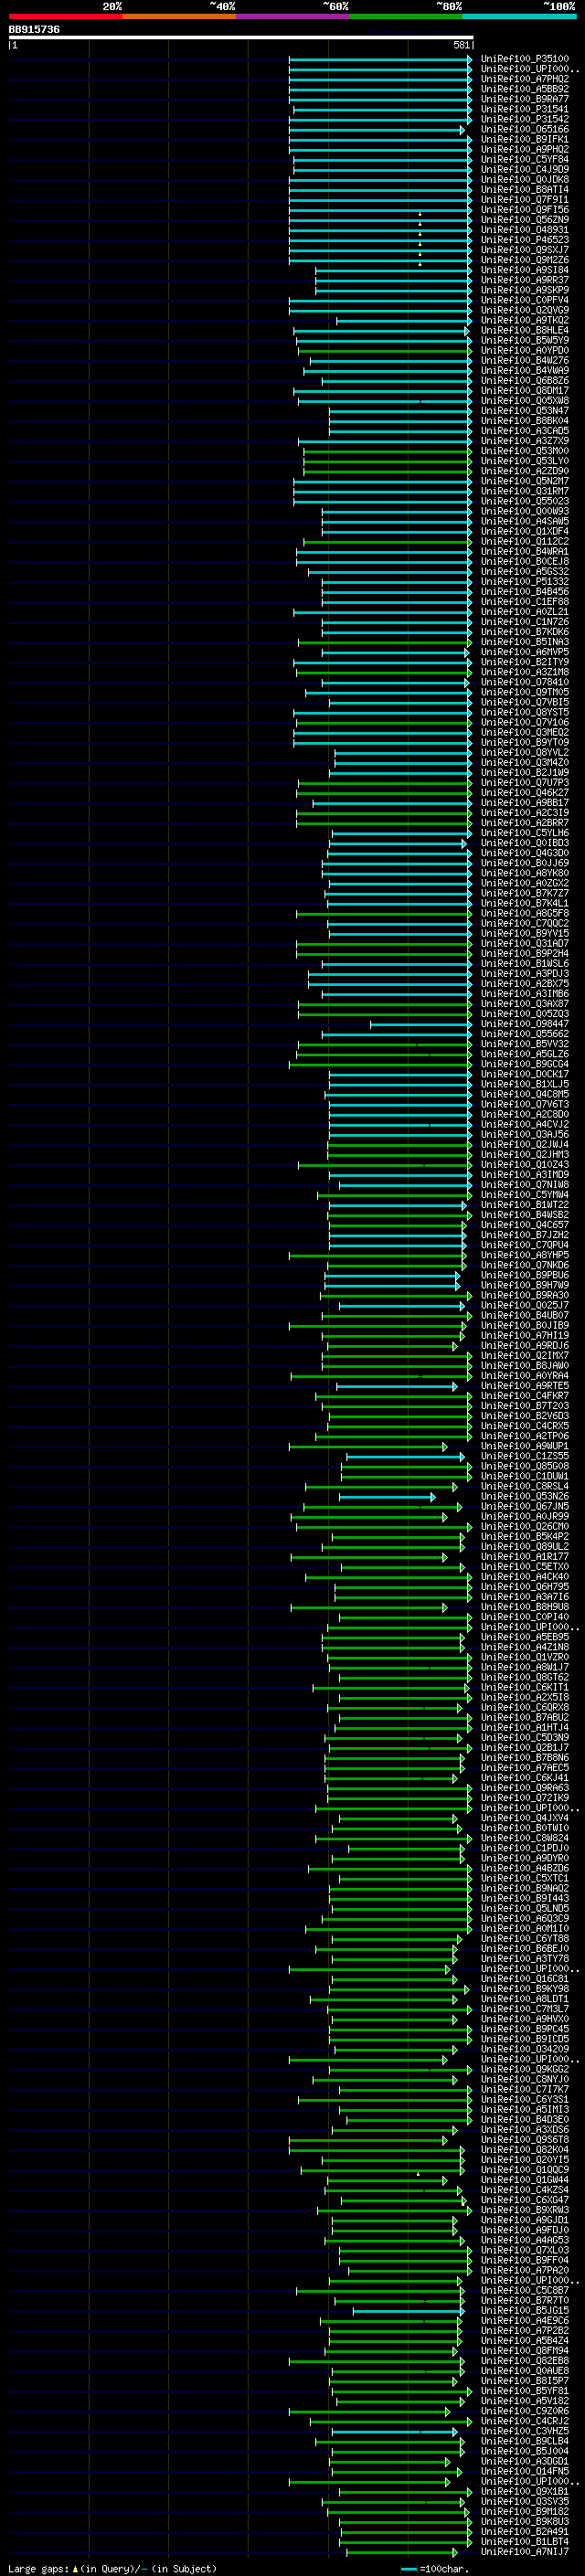Open hit UniRef100_O65166
Viewport: 585px width, 2576px height.
point(525,129)
